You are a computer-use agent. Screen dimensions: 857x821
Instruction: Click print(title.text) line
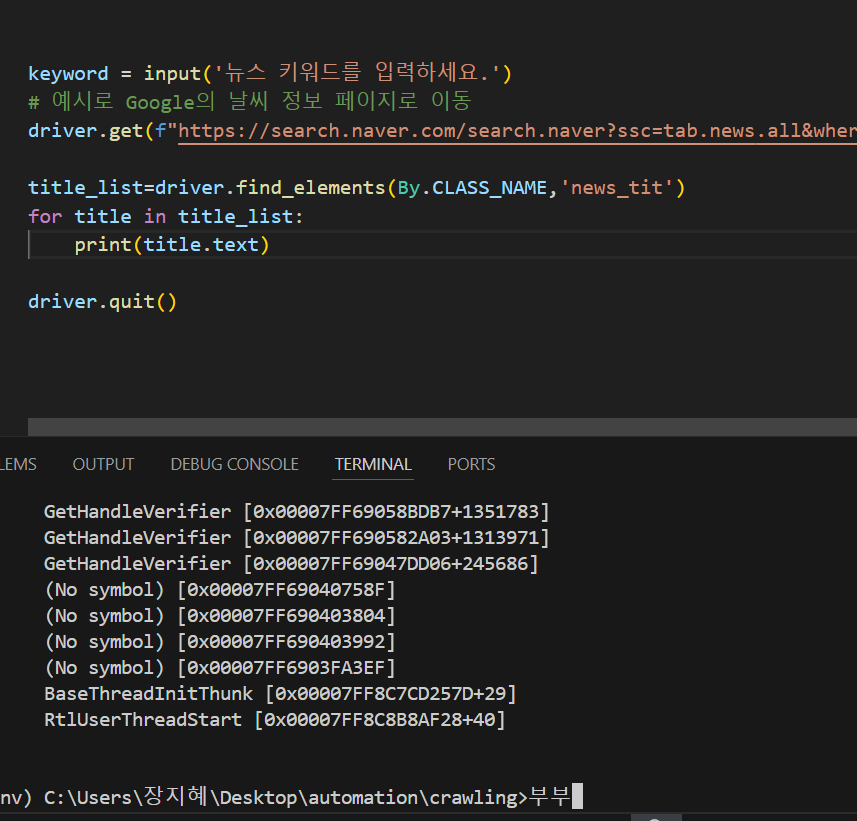(x=172, y=245)
